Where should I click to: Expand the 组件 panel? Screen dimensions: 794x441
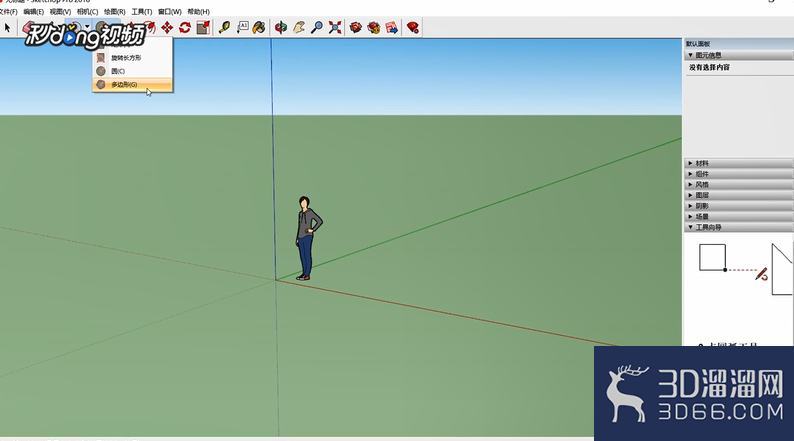point(739,174)
